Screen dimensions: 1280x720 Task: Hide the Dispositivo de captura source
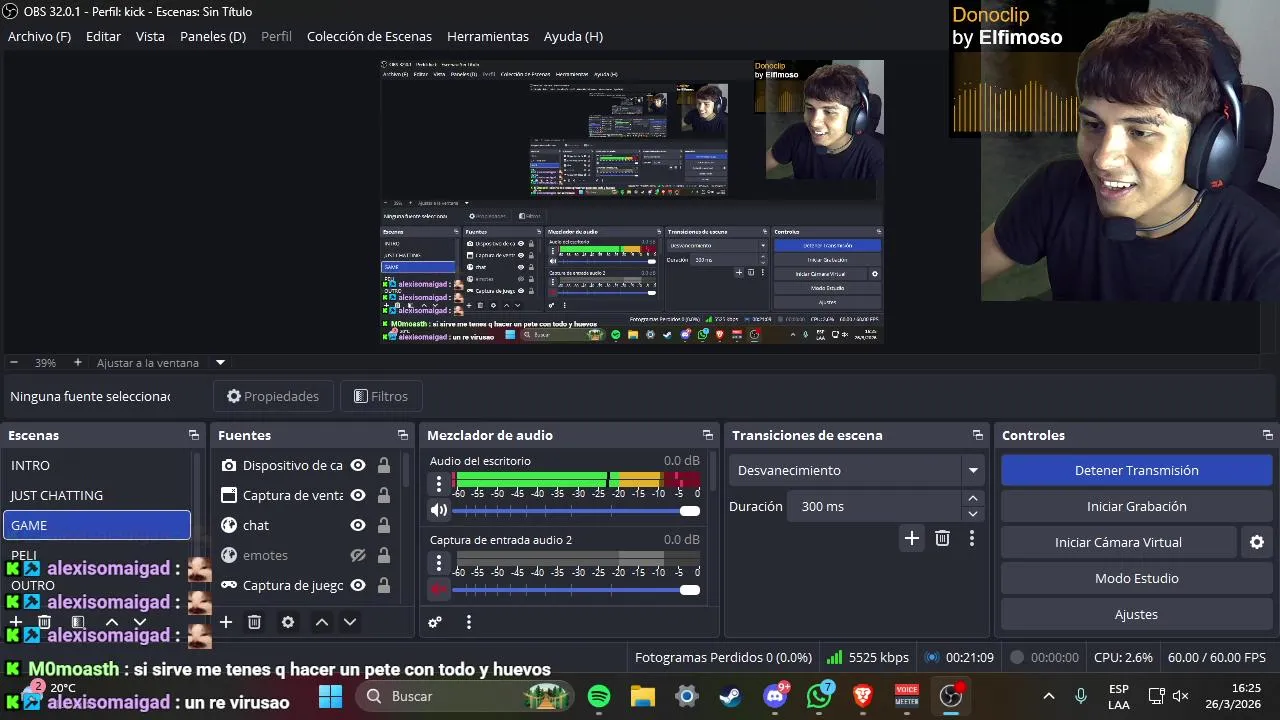pyautogui.click(x=357, y=465)
